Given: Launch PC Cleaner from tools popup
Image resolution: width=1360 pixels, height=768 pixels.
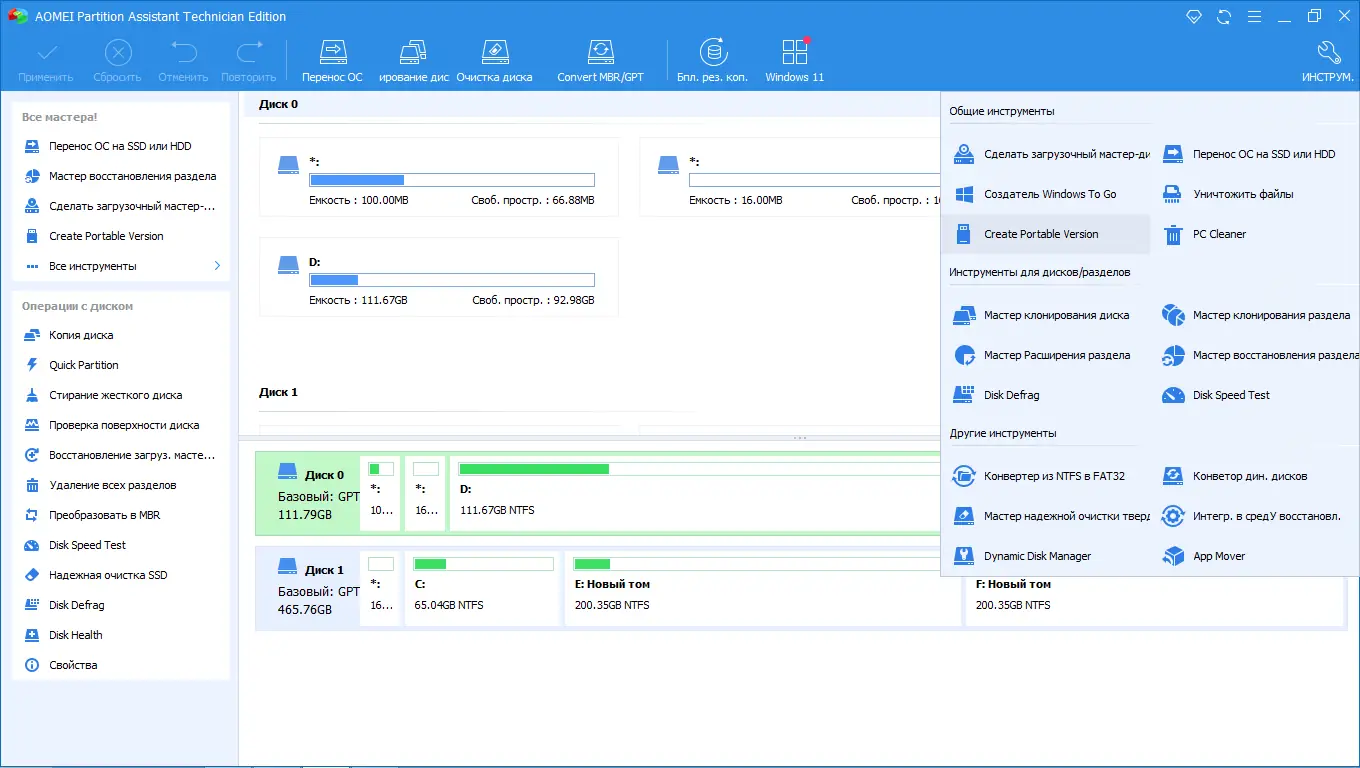Looking at the screenshot, I should coord(1255,234).
